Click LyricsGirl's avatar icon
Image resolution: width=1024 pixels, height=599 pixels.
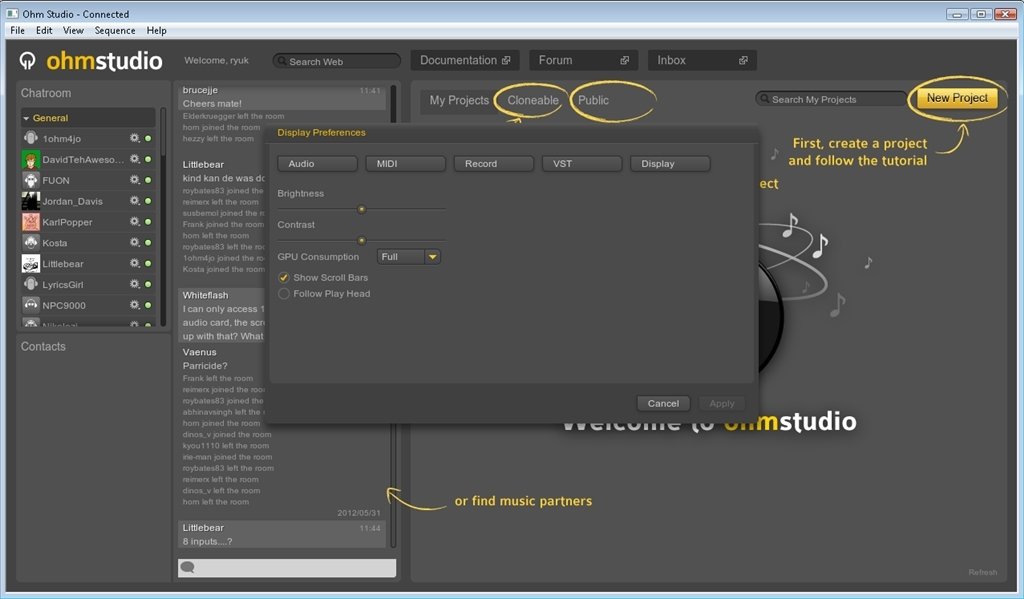tap(31, 284)
